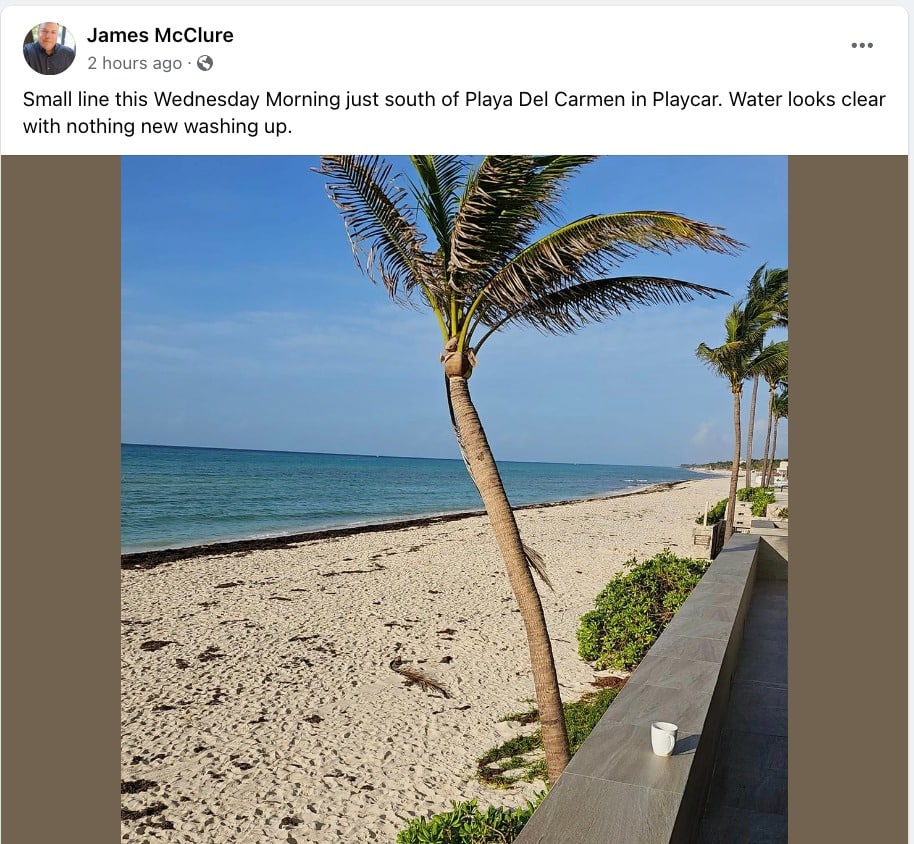Open James McClure's profile name link
The image size is (914, 844).
coord(160,35)
